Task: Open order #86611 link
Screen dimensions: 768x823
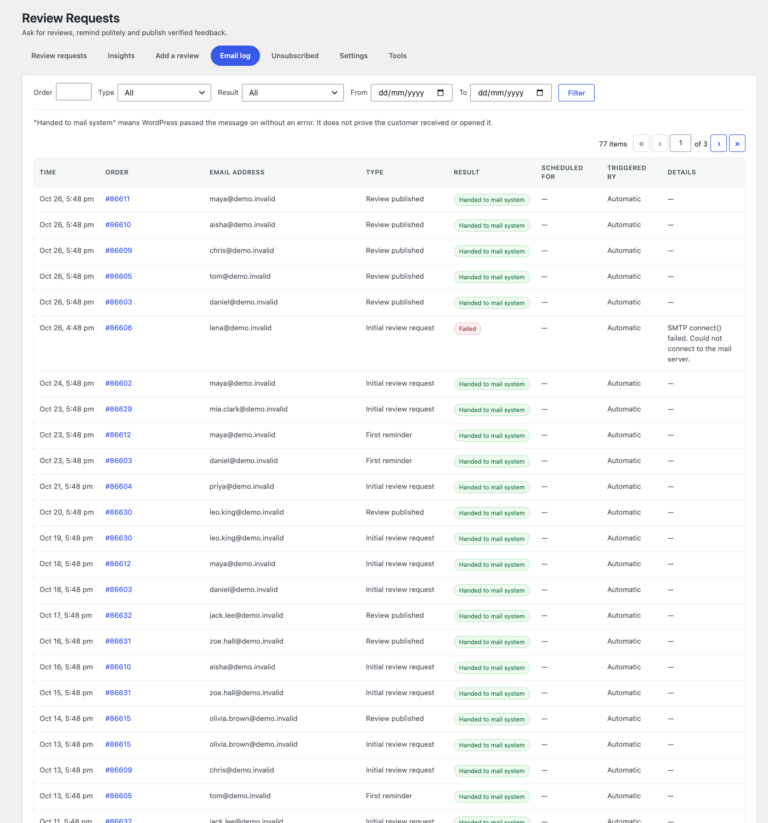Action: click(x=118, y=199)
